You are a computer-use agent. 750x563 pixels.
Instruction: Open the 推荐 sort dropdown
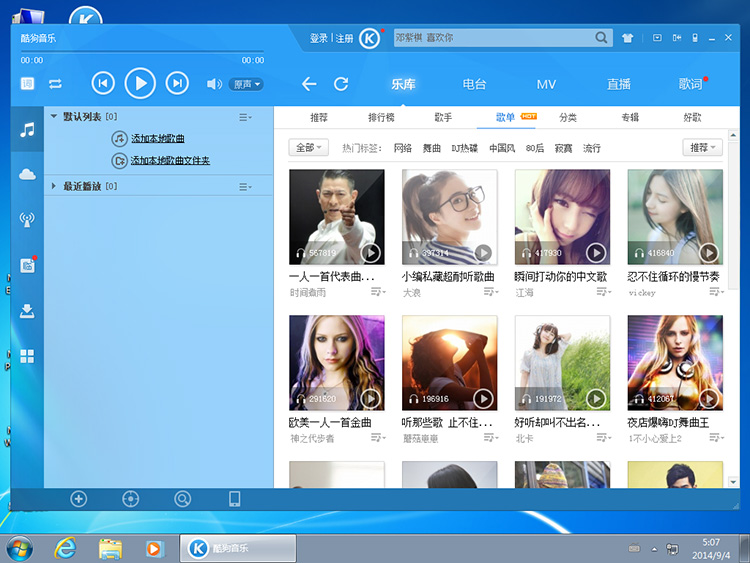(x=702, y=147)
